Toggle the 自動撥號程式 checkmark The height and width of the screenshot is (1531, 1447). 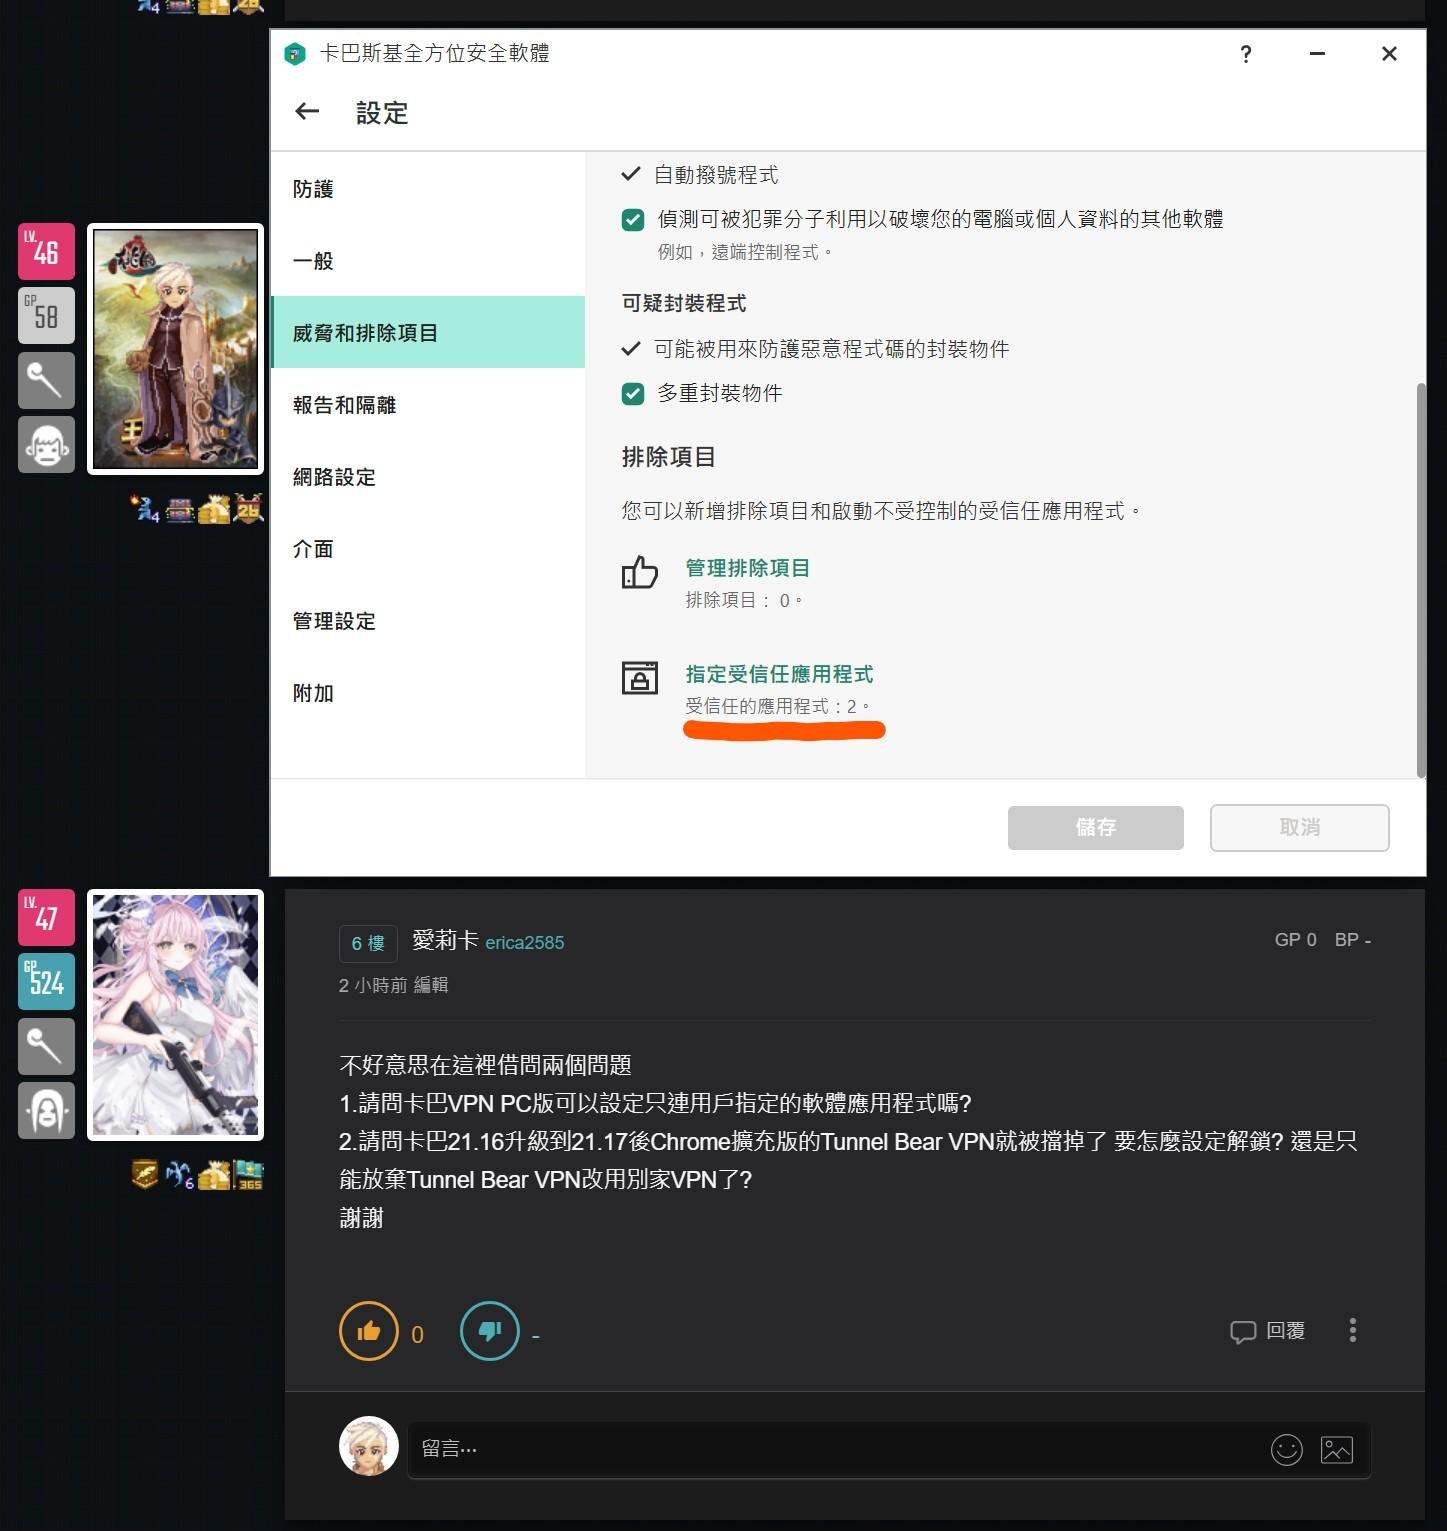coord(630,173)
